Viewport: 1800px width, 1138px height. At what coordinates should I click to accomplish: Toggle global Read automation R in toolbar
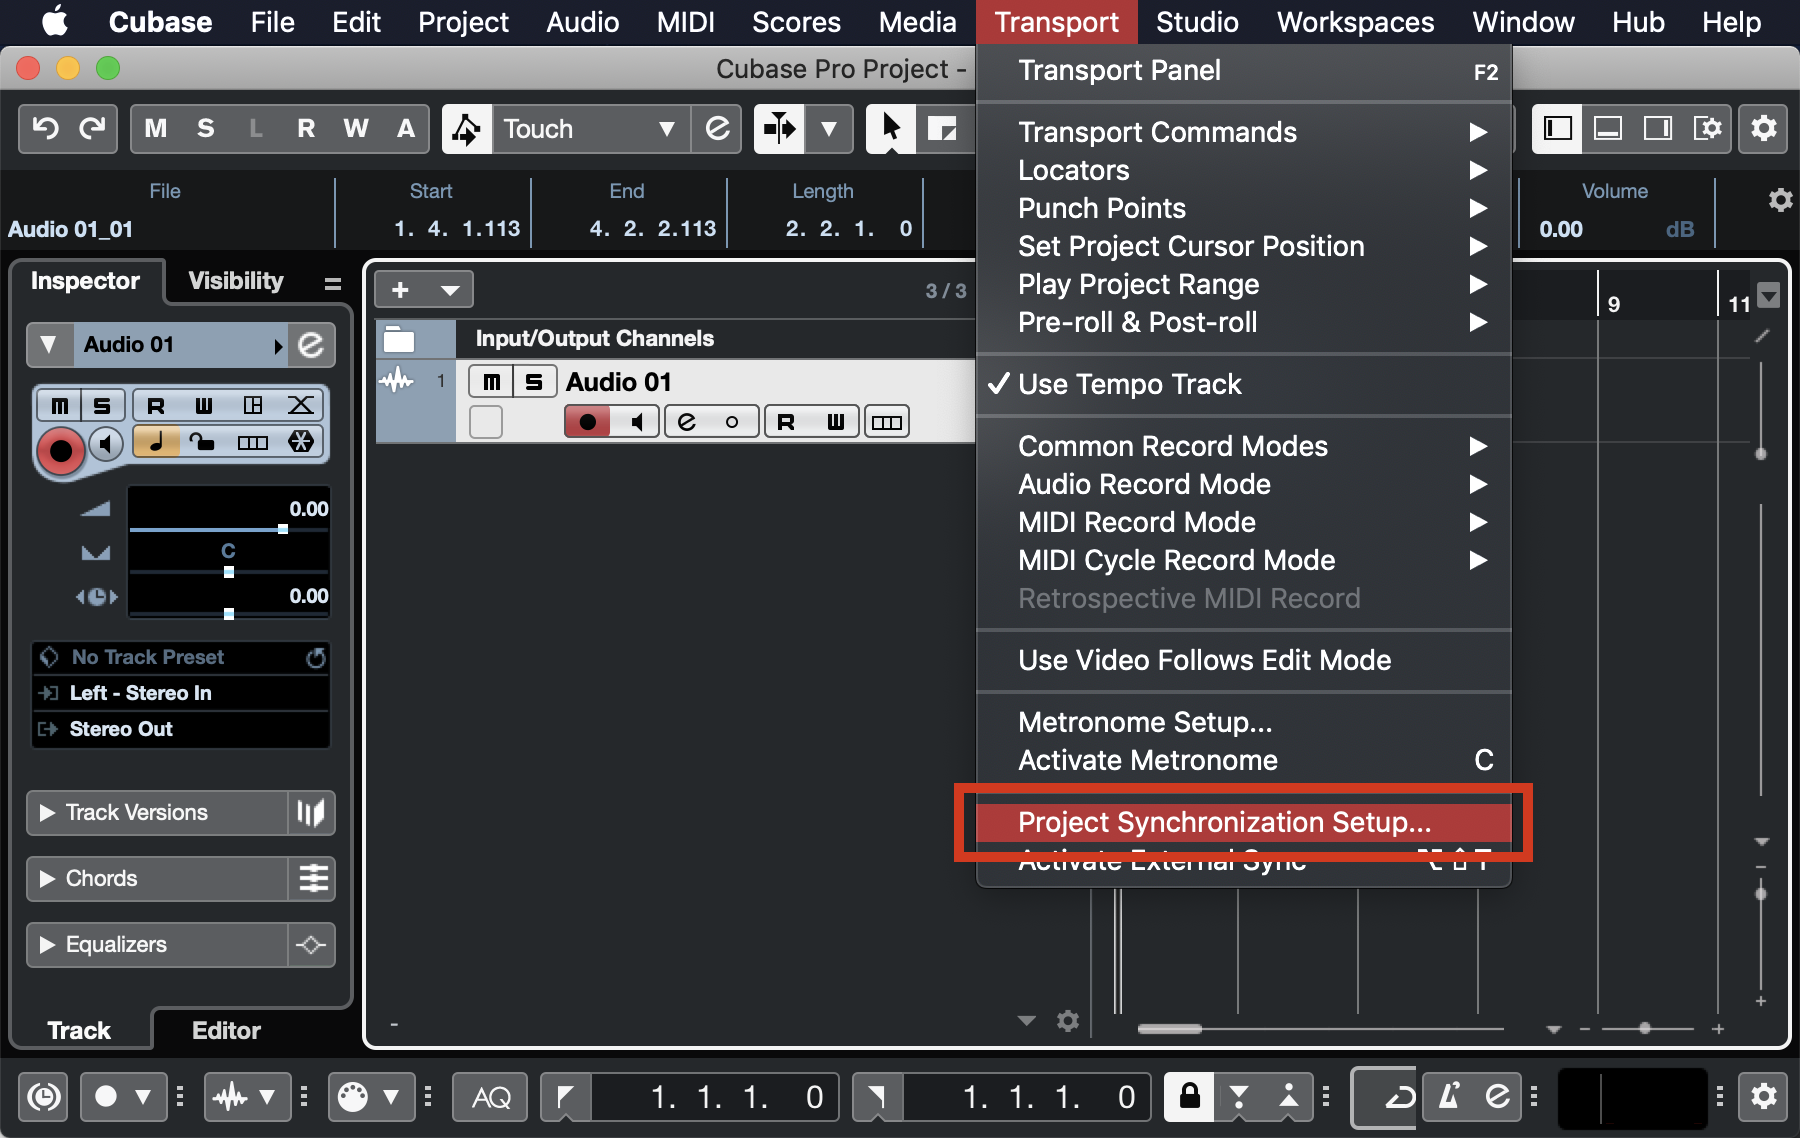[x=306, y=129]
